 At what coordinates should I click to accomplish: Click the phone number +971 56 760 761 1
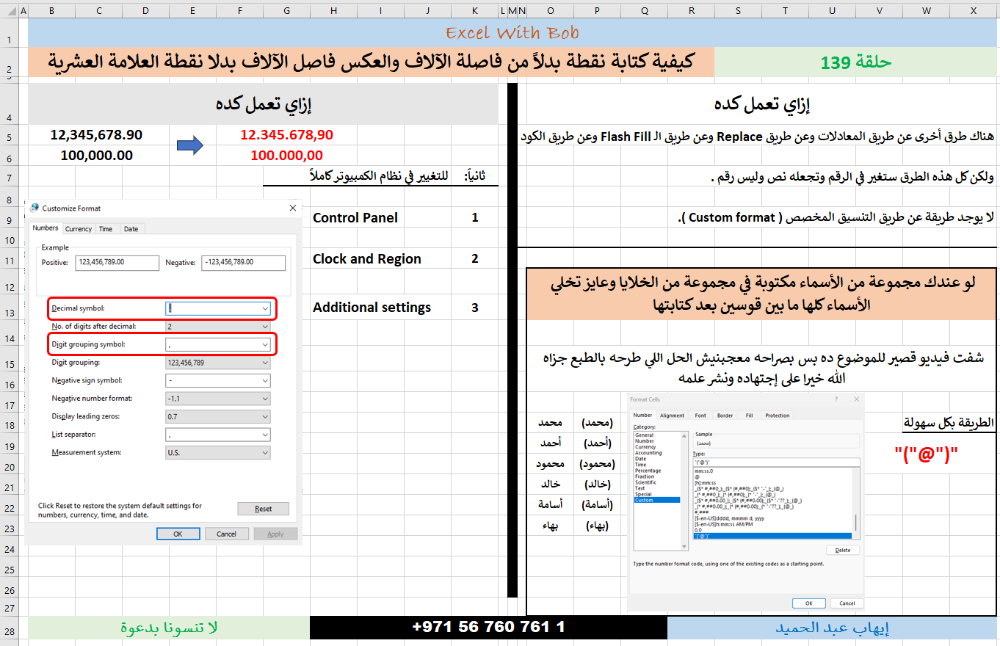(x=489, y=627)
